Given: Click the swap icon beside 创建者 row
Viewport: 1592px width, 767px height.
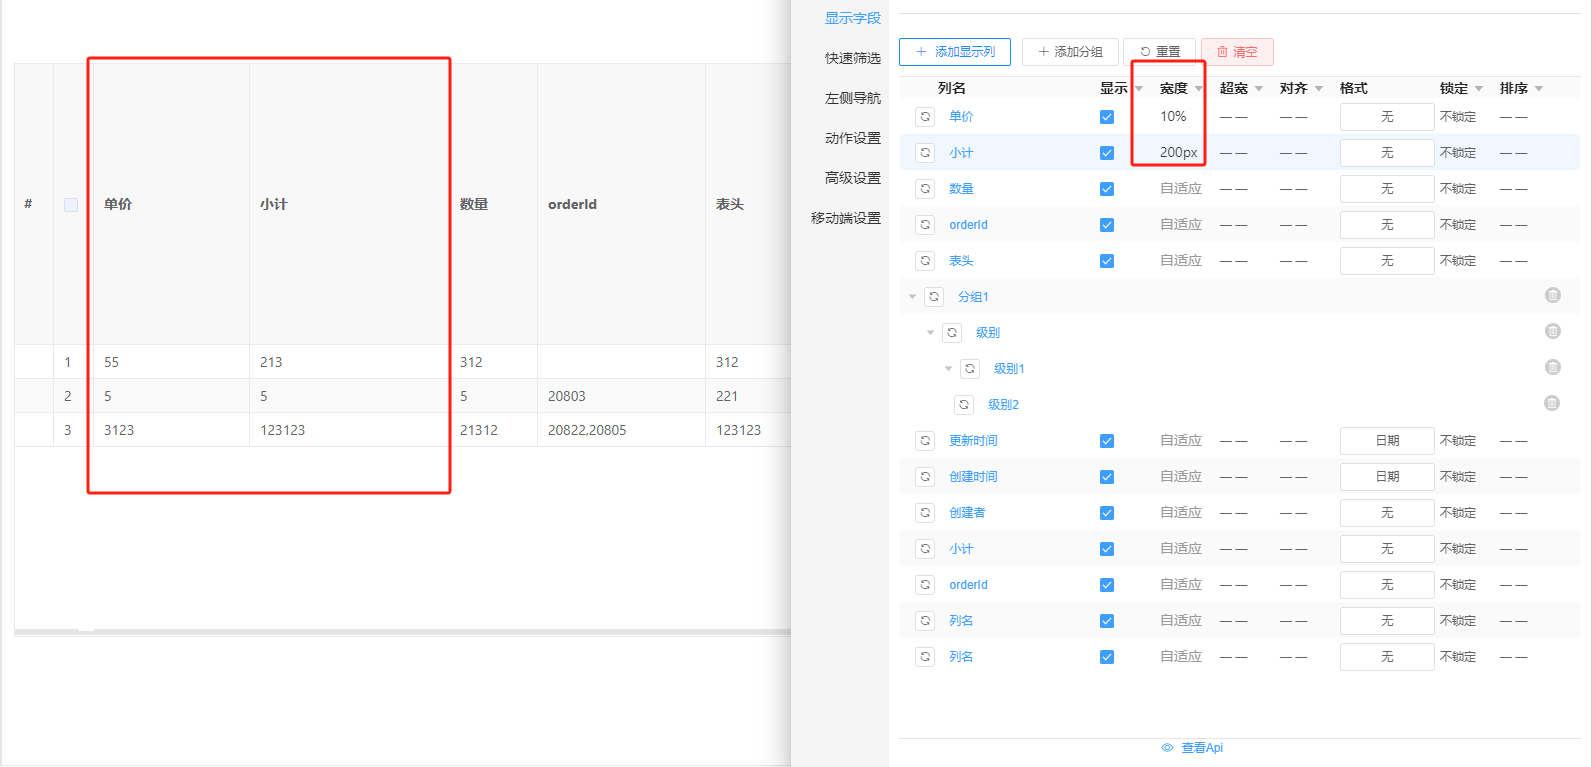Looking at the screenshot, I should (925, 513).
